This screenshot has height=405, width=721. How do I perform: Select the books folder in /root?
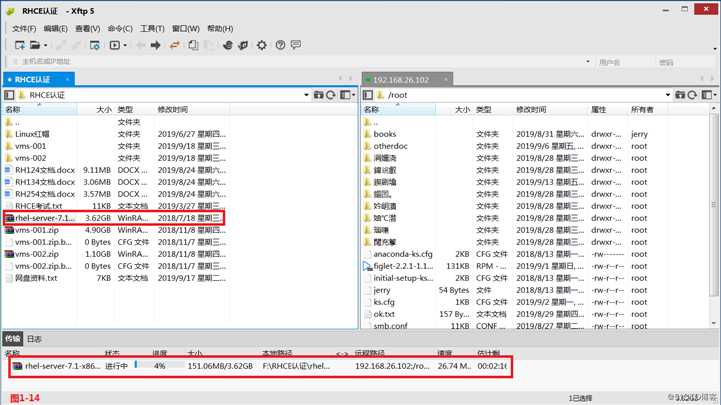[x=506, y=134]
